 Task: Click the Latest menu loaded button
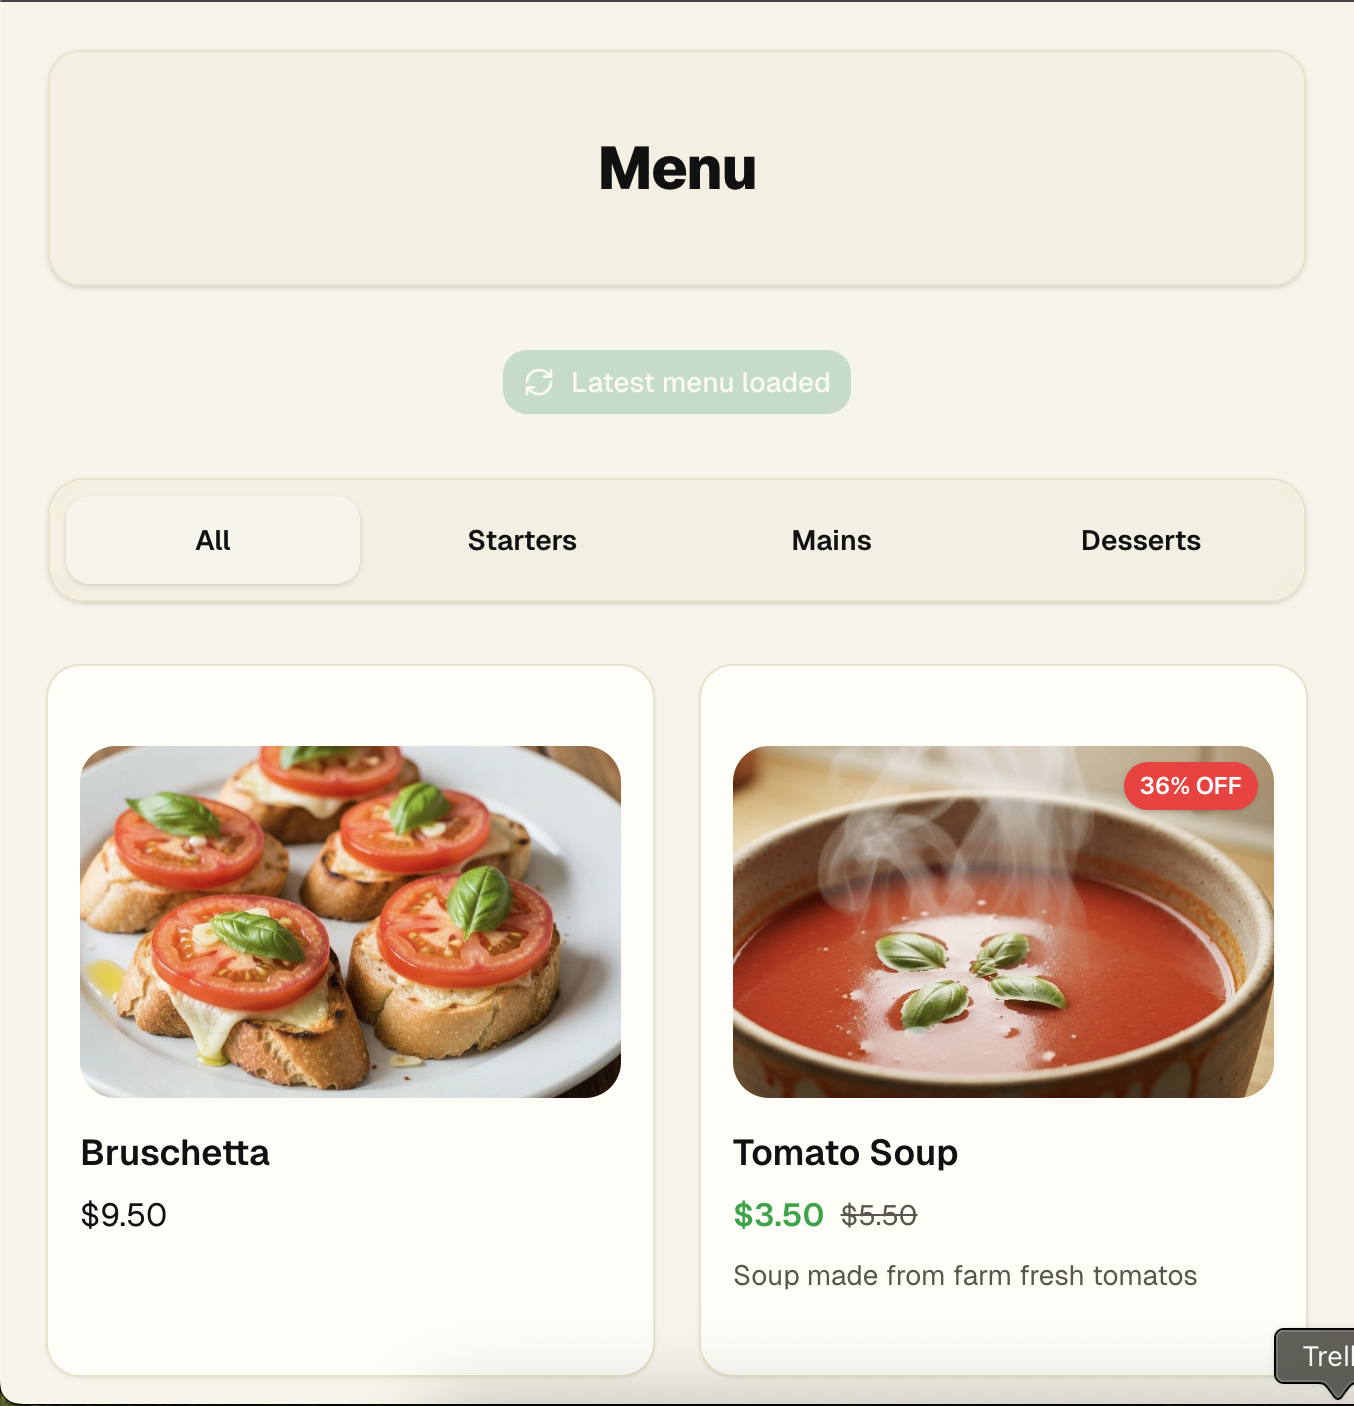[x=677, y=382]
